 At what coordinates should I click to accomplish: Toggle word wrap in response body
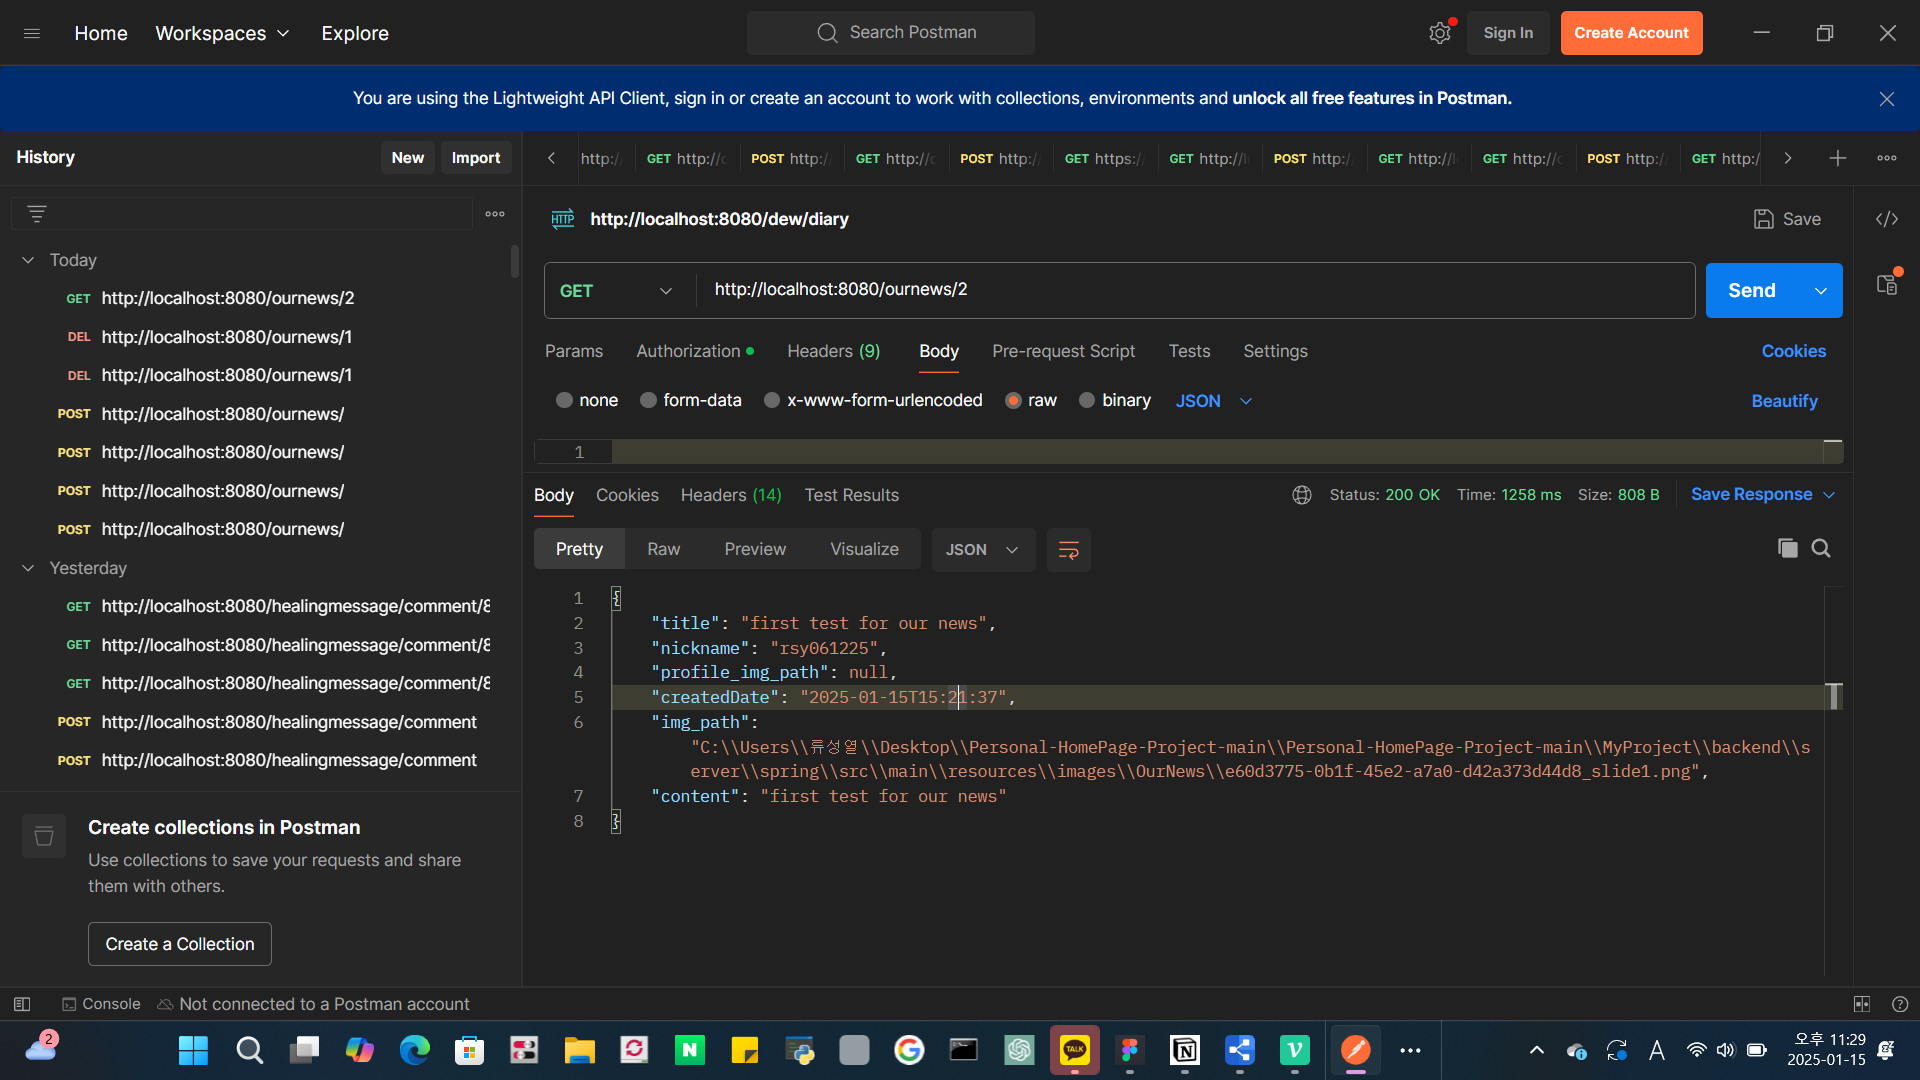click(1069, 550)
